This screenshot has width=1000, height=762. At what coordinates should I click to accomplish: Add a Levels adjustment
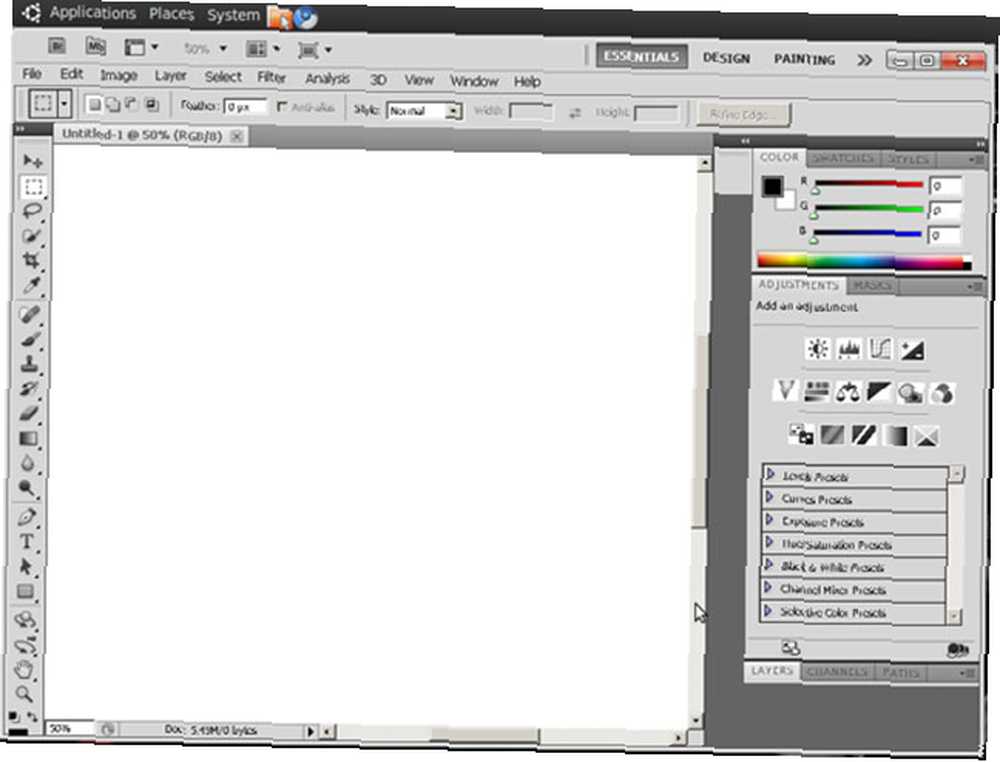pos(849,349)
